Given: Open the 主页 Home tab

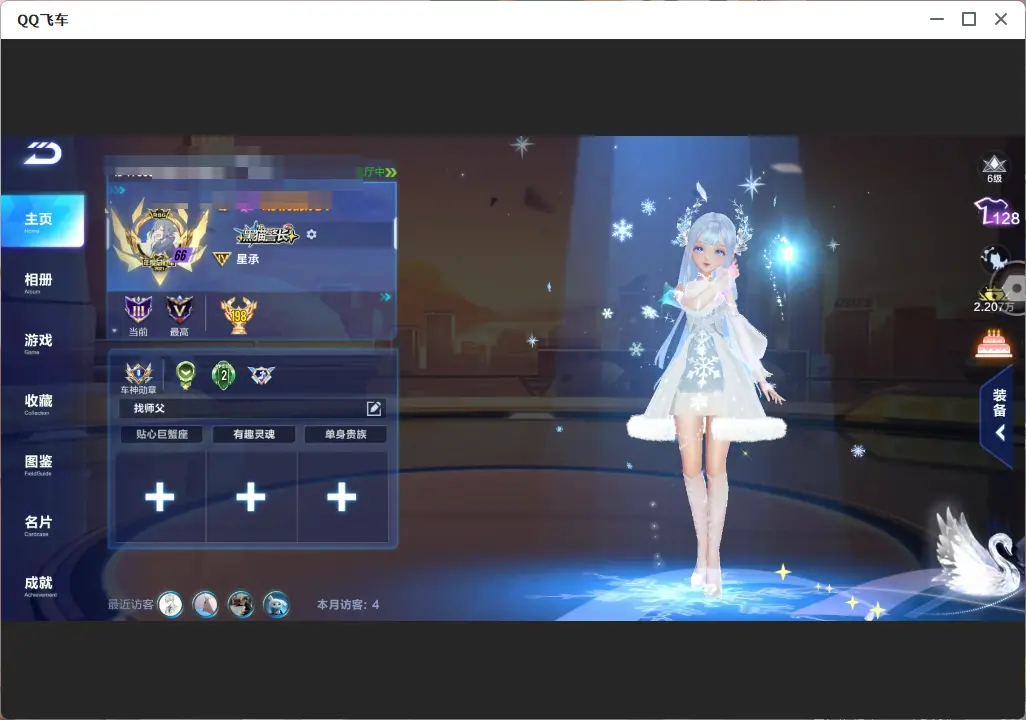Looking at the screenshot, I should pos(43,221).
